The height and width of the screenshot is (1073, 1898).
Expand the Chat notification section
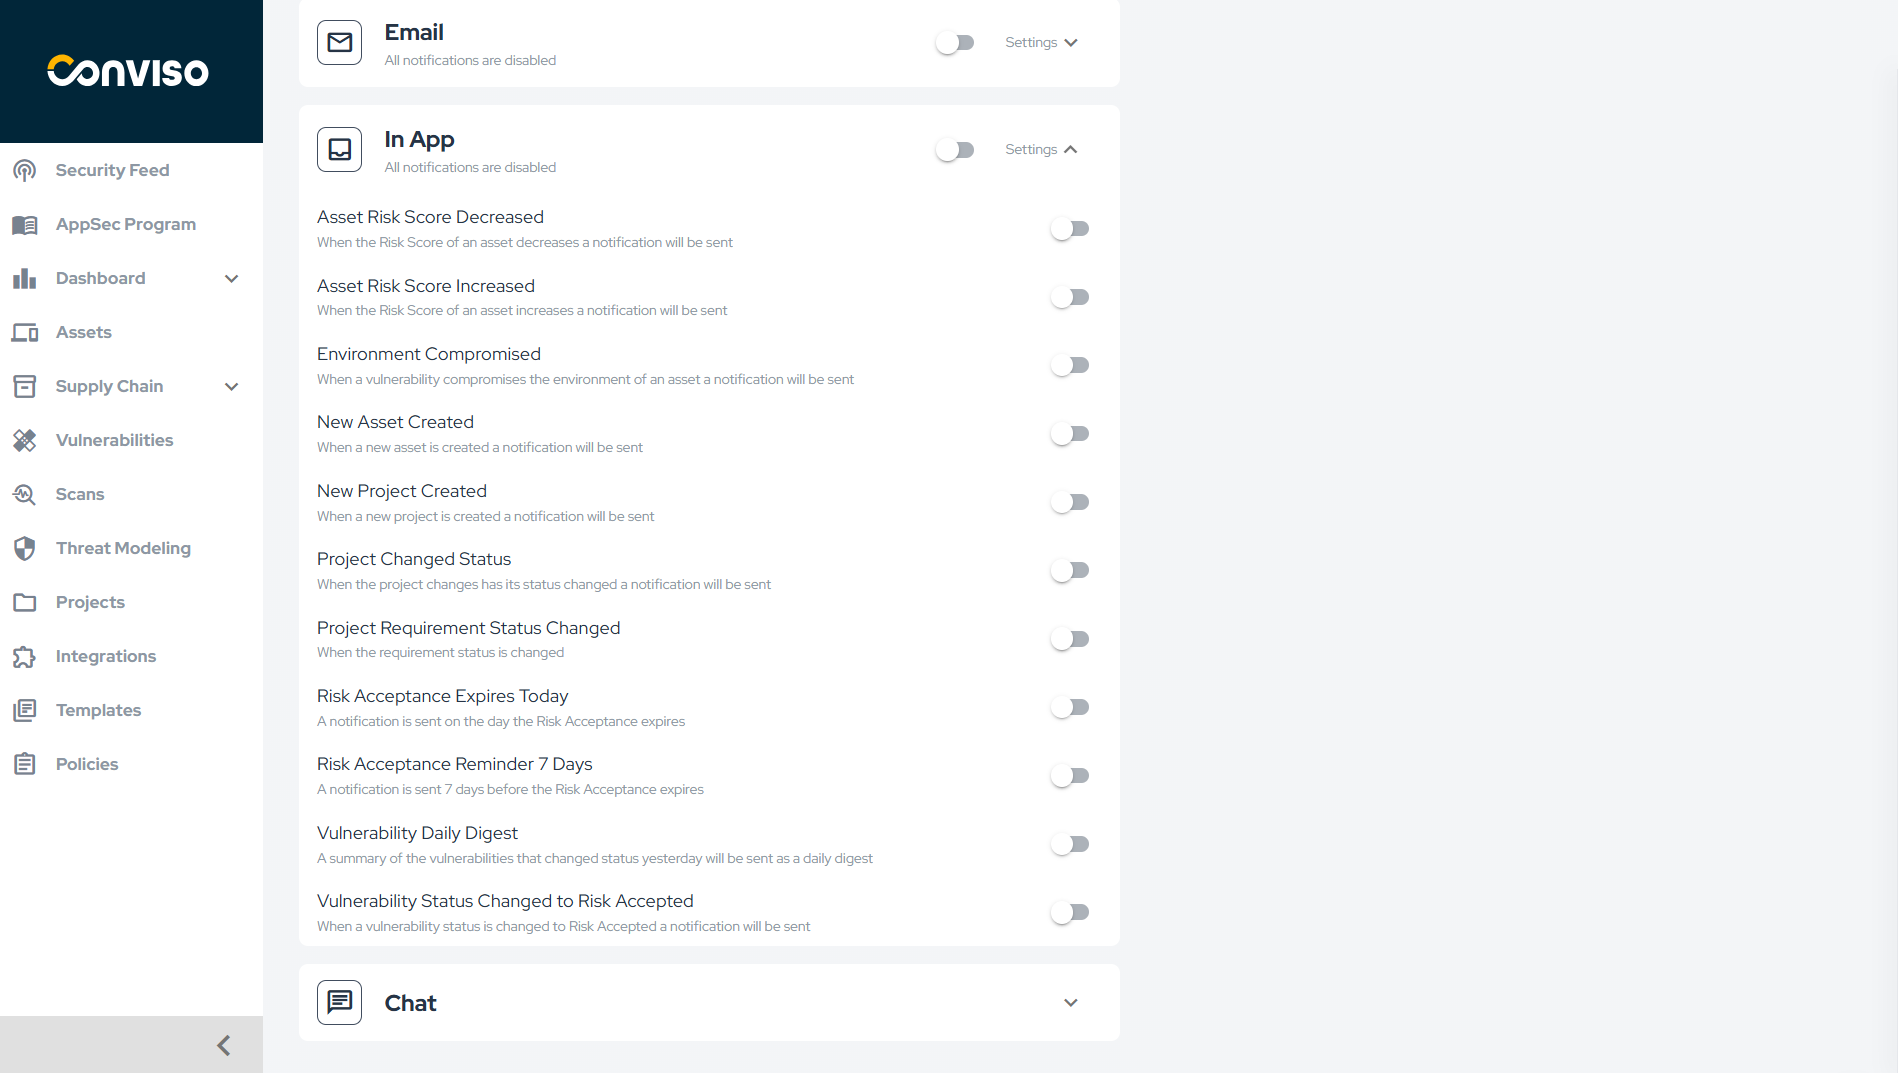click(x=1070, y=1003)
